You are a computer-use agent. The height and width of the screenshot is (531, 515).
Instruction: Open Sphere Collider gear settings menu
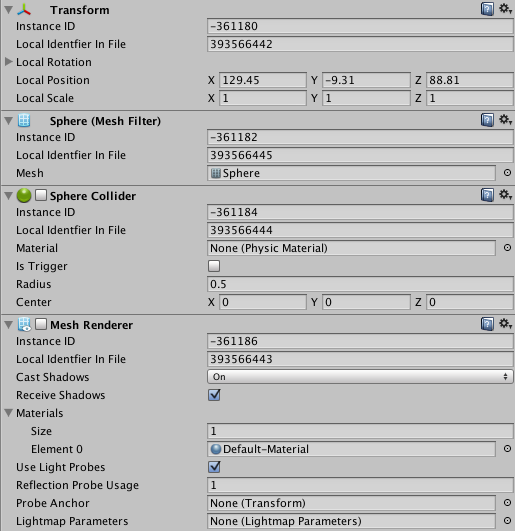pyautogui.click(x=505, y=195)
